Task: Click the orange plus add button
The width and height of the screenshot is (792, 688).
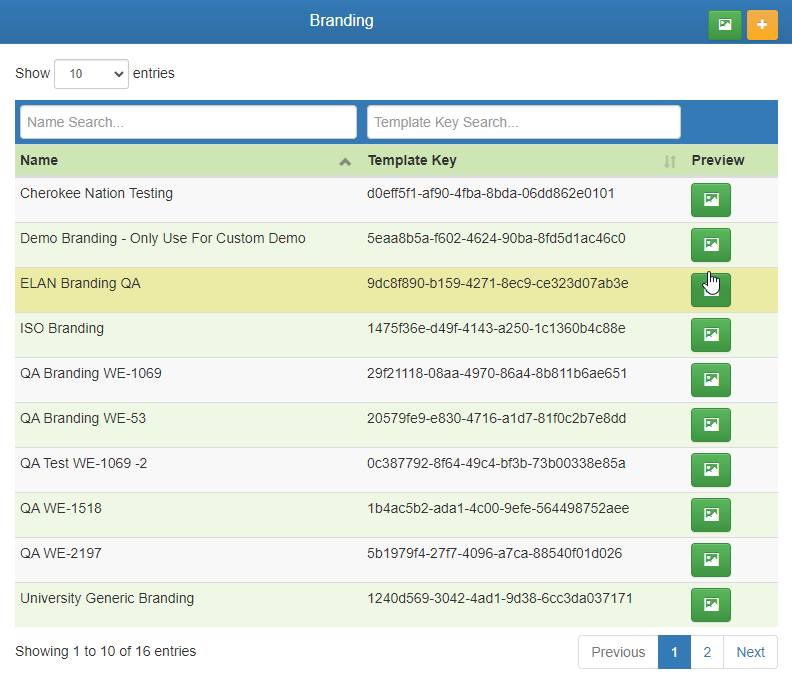Action: coord(762,24)
